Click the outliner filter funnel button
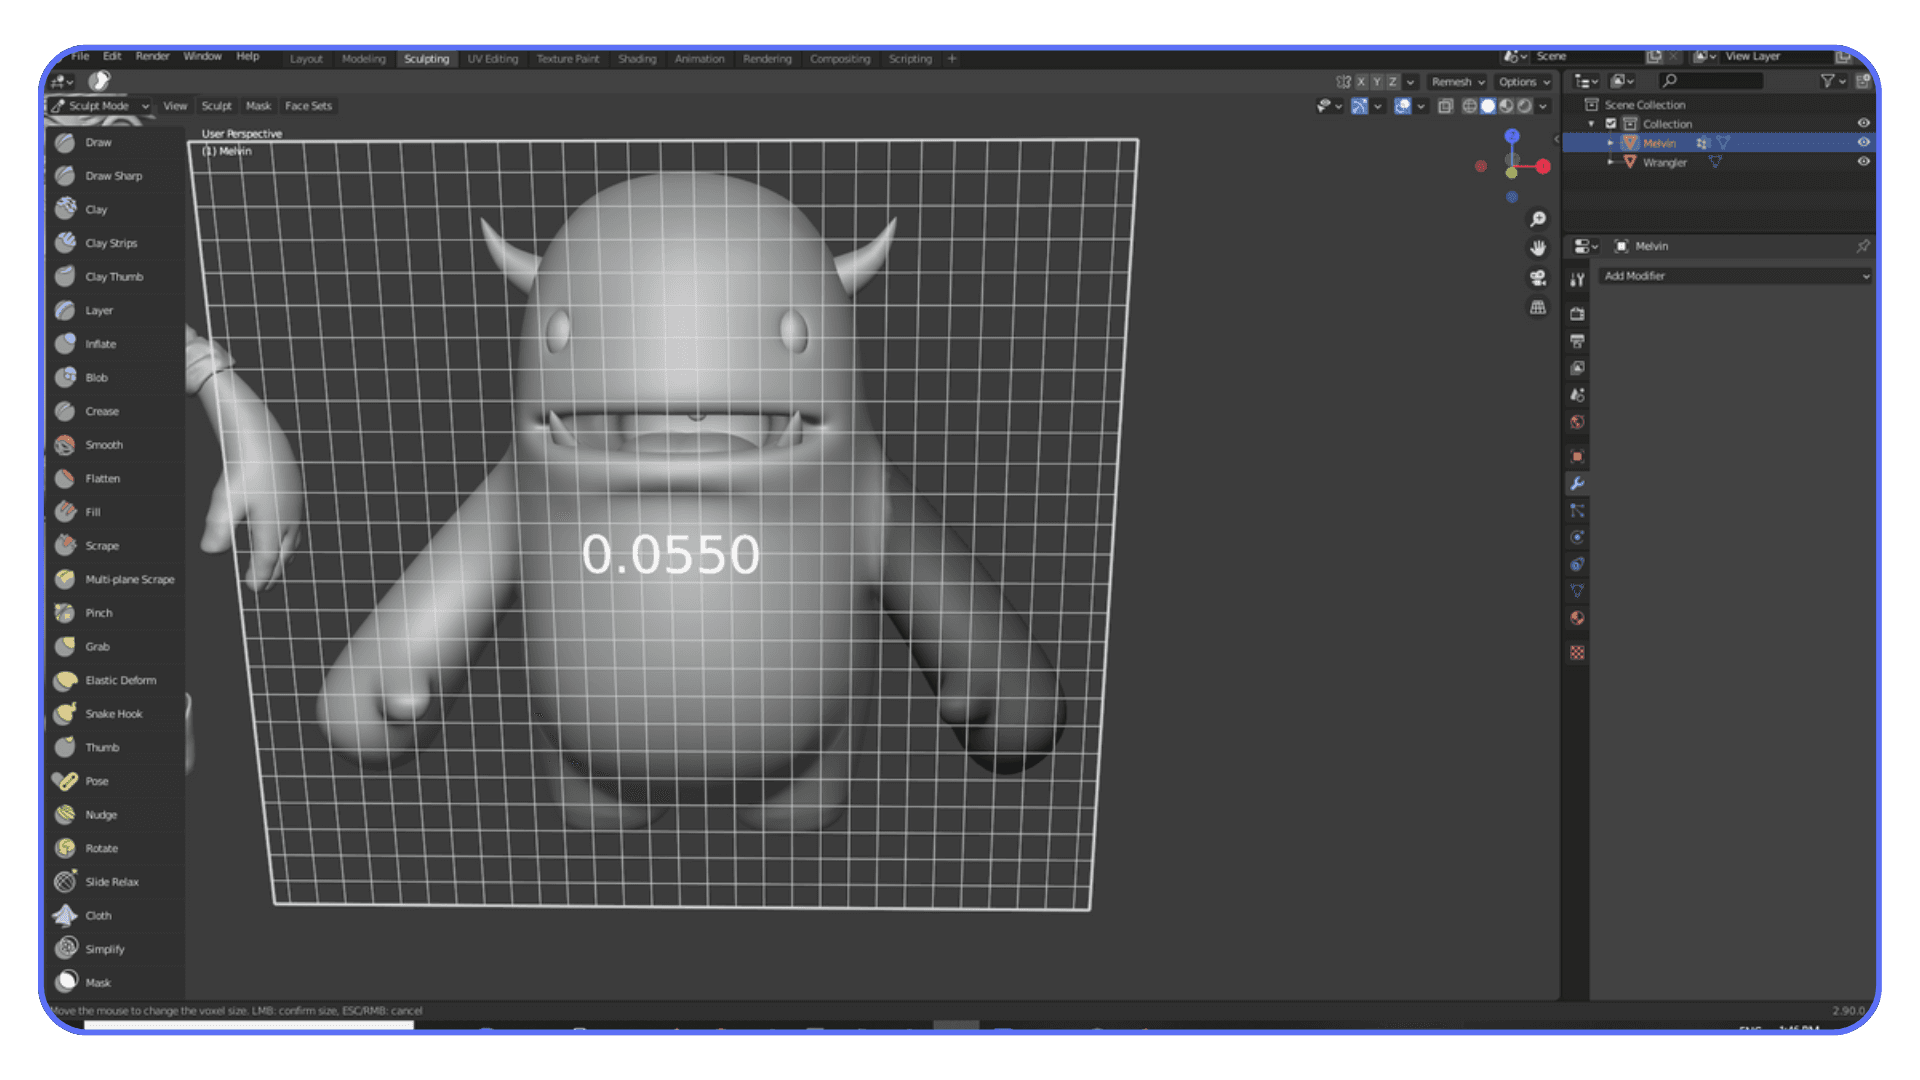 pyautogui.click(x=1828, y=81)
